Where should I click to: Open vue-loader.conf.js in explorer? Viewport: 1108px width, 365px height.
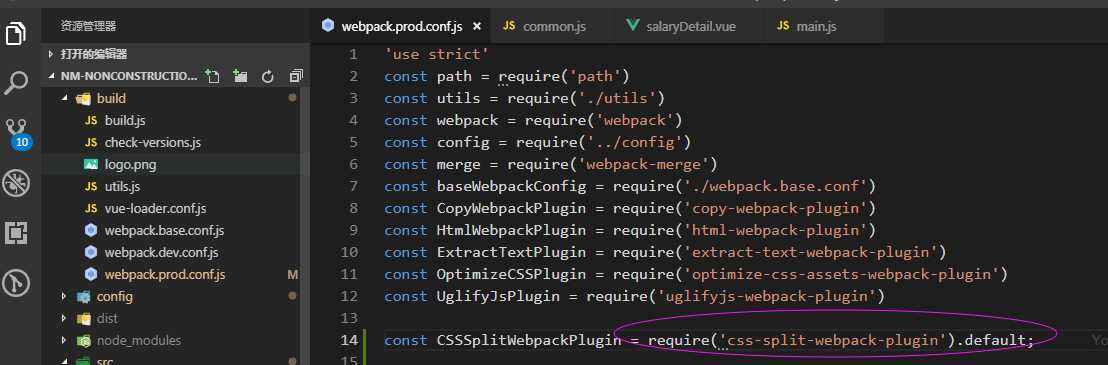[155, 208]
